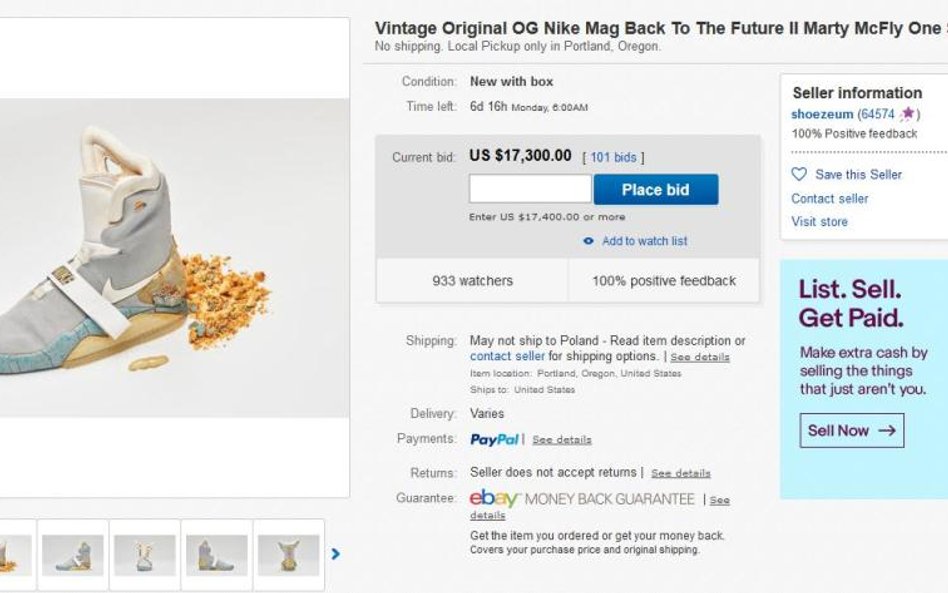Click the next arrow beside image thumbnails
The height and width of the screenshot is (593, 948).
point(336,553)
